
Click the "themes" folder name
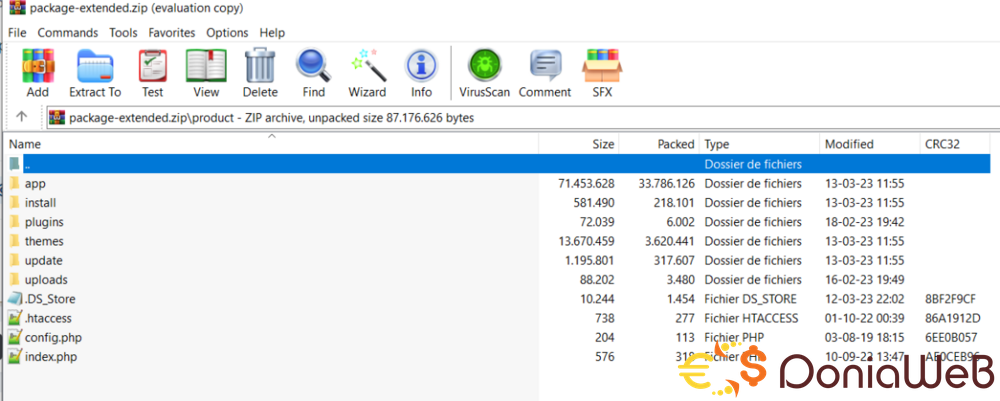point(44,241)
